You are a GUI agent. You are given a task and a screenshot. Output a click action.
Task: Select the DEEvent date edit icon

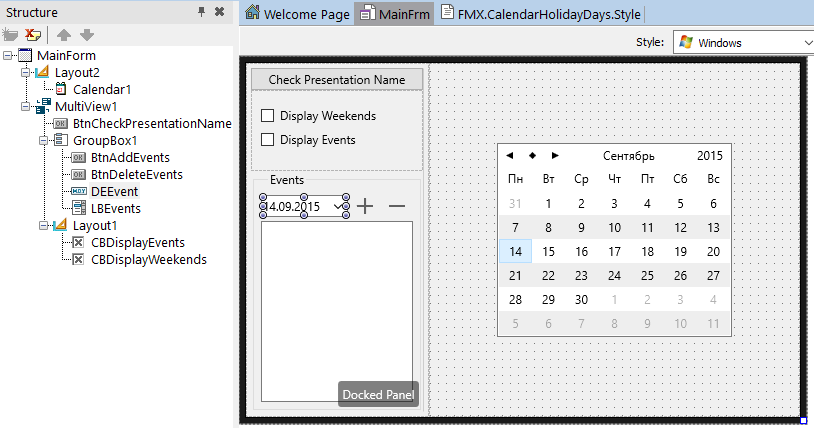click(x=79, y=191)
